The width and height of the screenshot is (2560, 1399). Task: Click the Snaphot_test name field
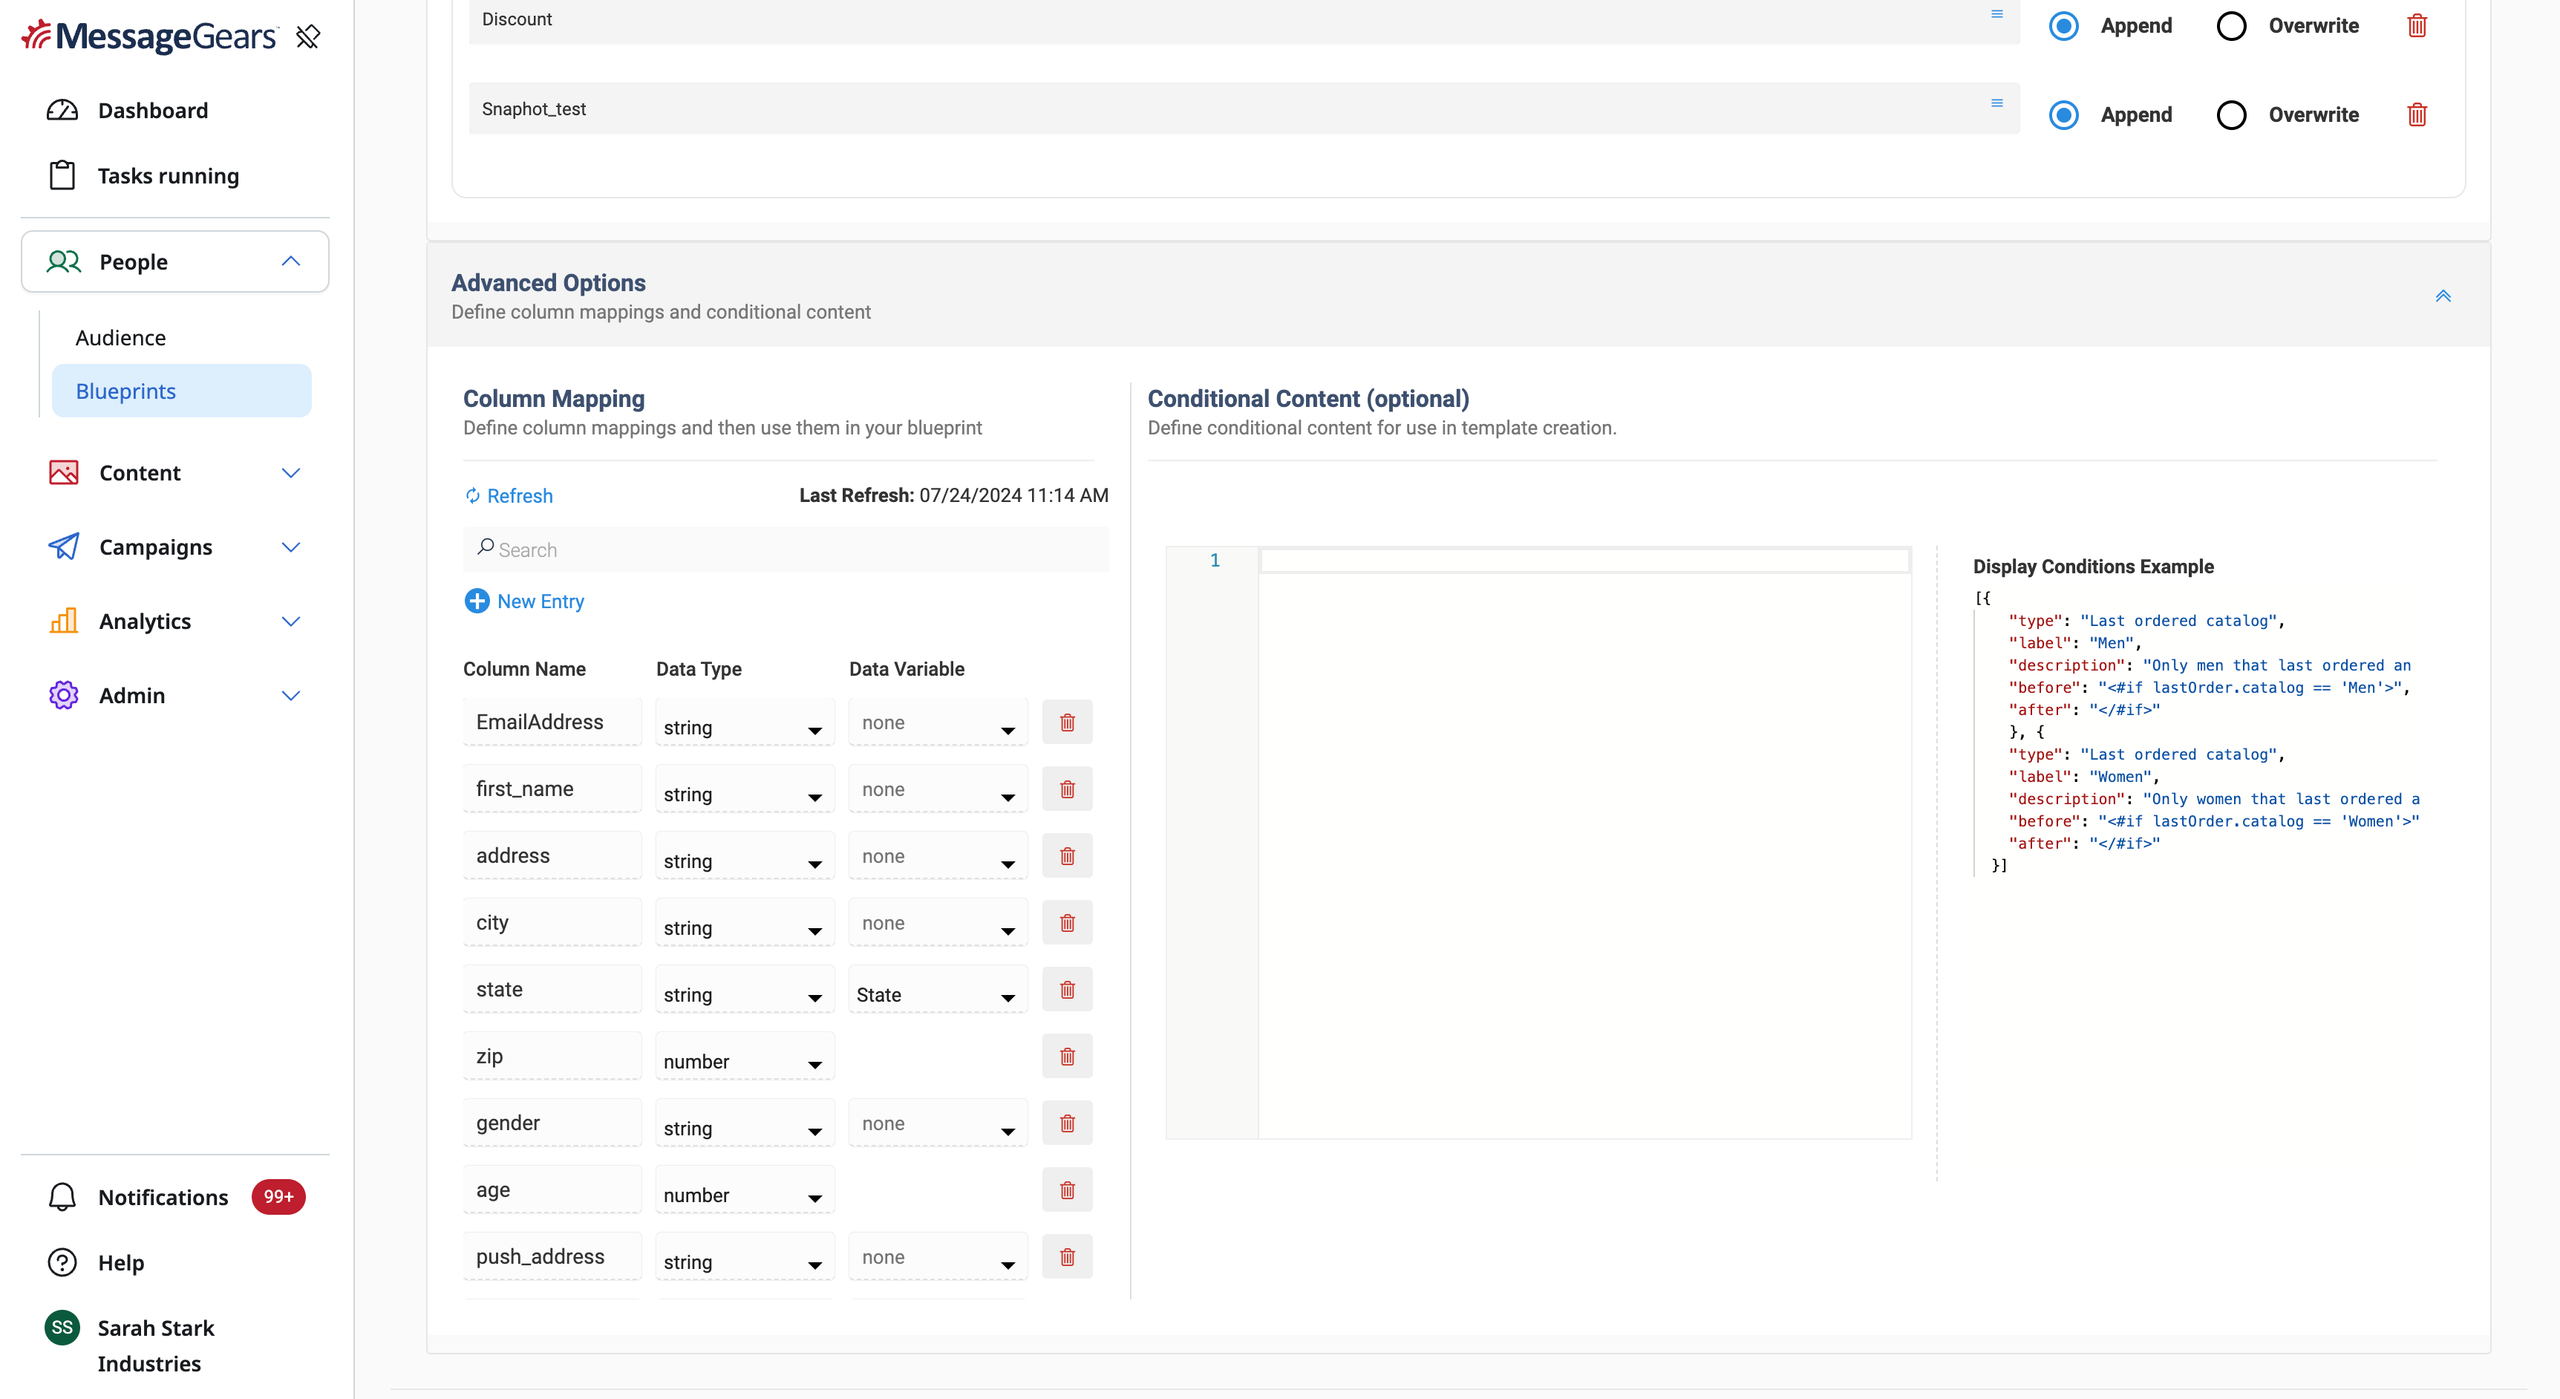pos(1244,108)
